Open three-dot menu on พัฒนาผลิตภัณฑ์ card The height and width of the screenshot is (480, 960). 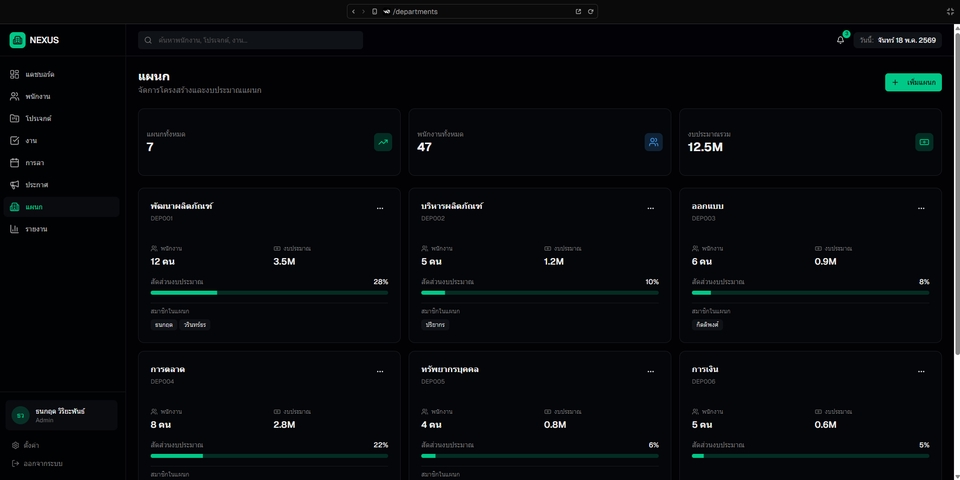380,208
